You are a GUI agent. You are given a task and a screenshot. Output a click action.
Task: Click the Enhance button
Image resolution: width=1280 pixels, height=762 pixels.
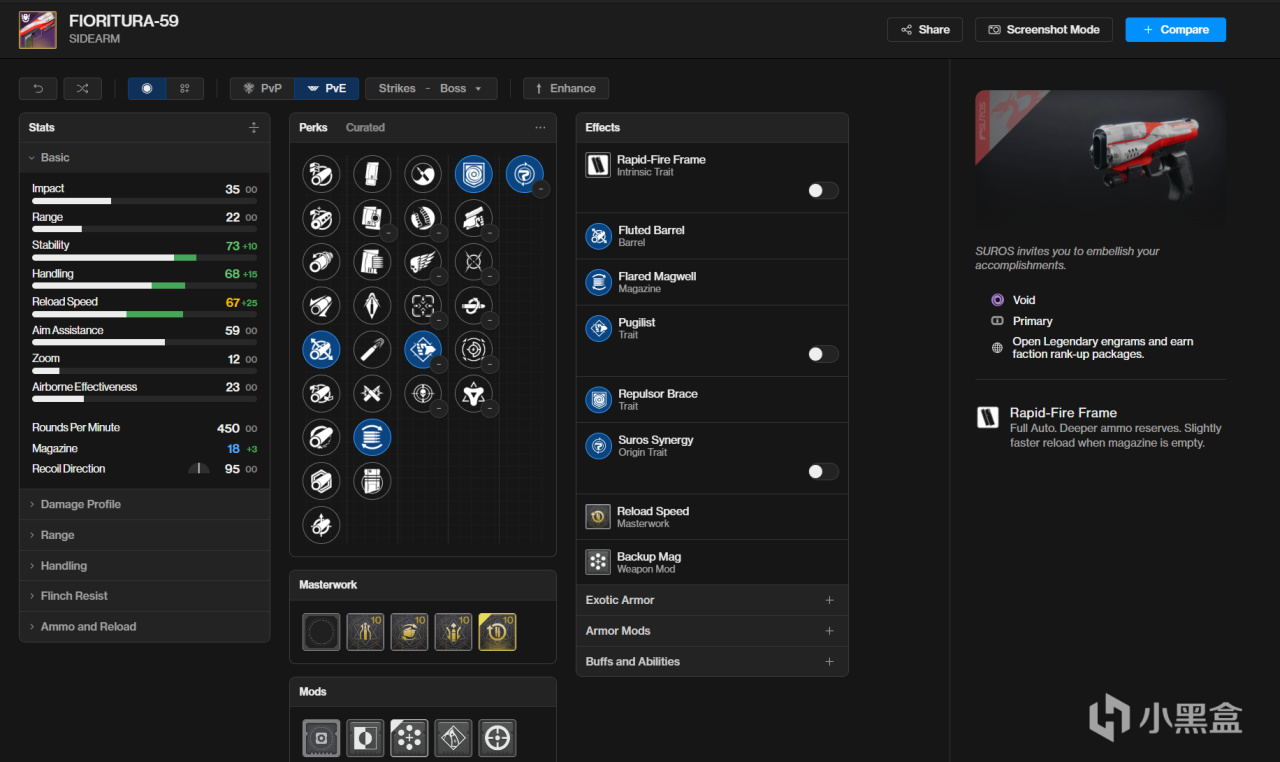(566, 88)
